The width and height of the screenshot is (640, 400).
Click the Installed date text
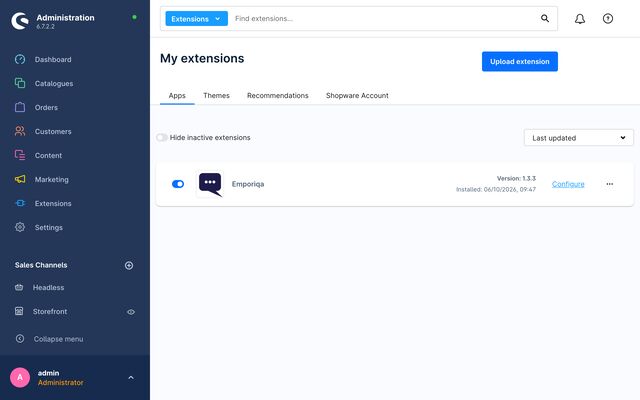click(x=496, y=189)
